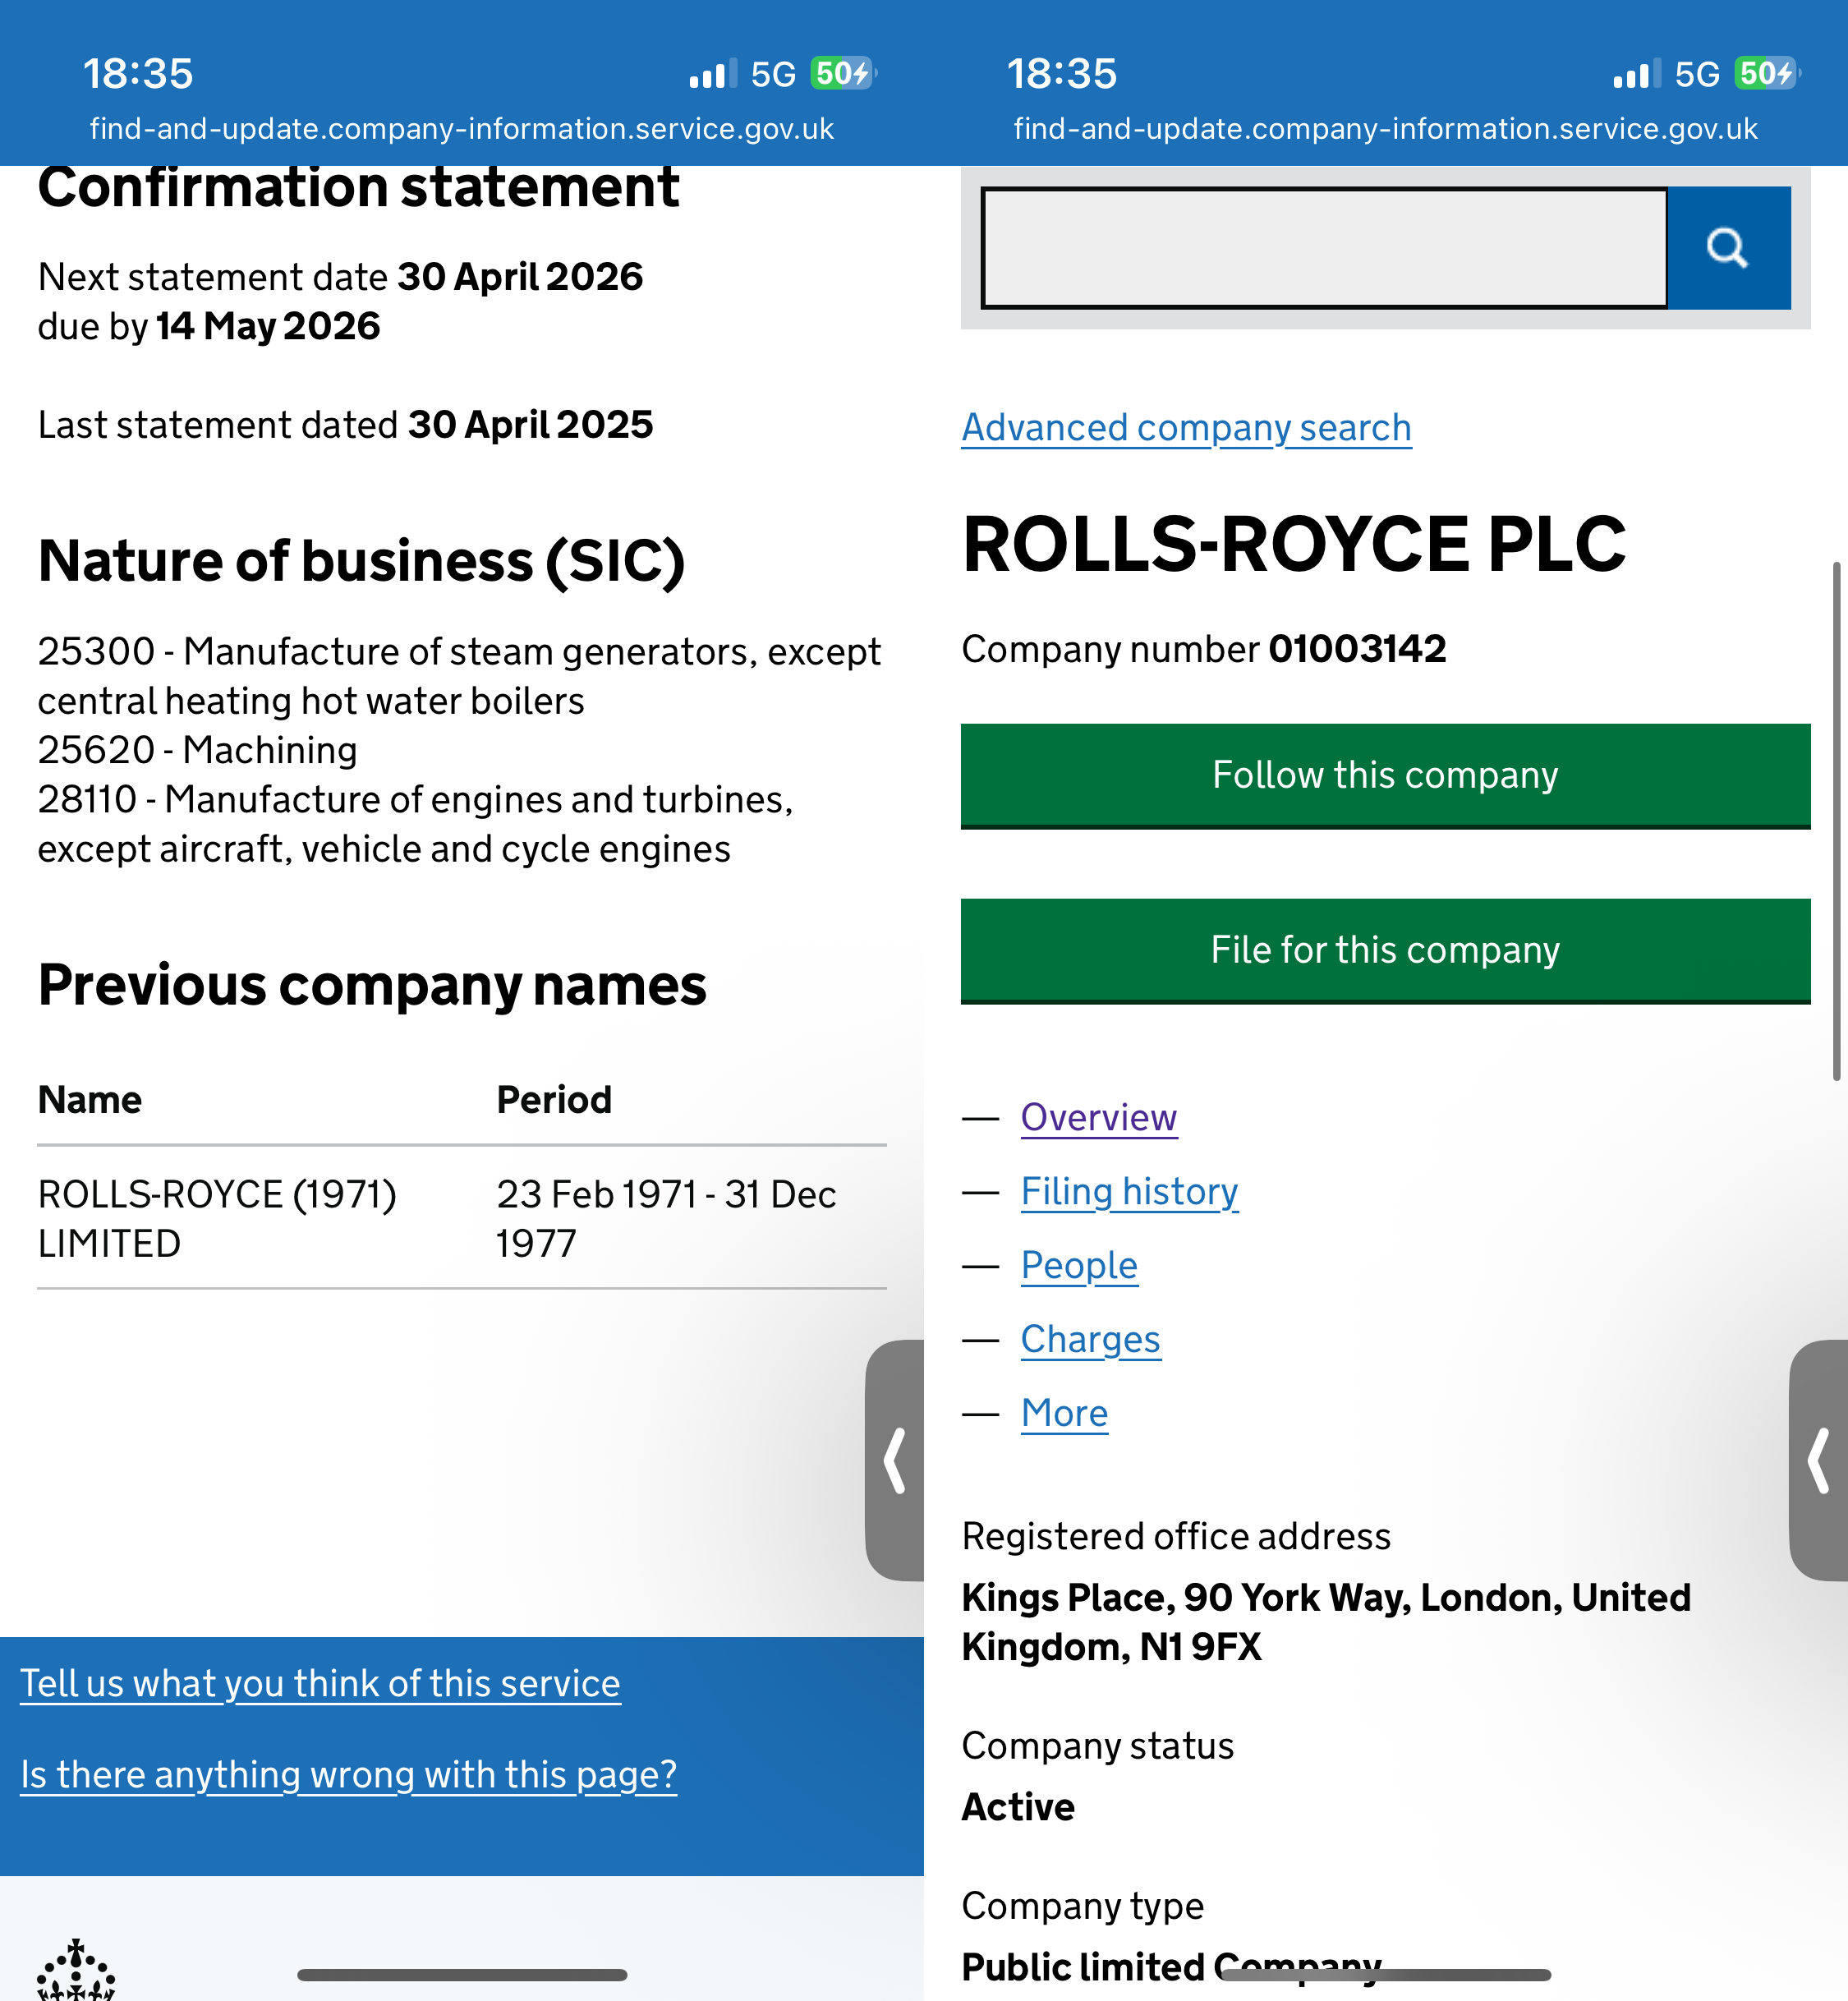Open 'Tell us what you think of this service'

coord(320,1684)
